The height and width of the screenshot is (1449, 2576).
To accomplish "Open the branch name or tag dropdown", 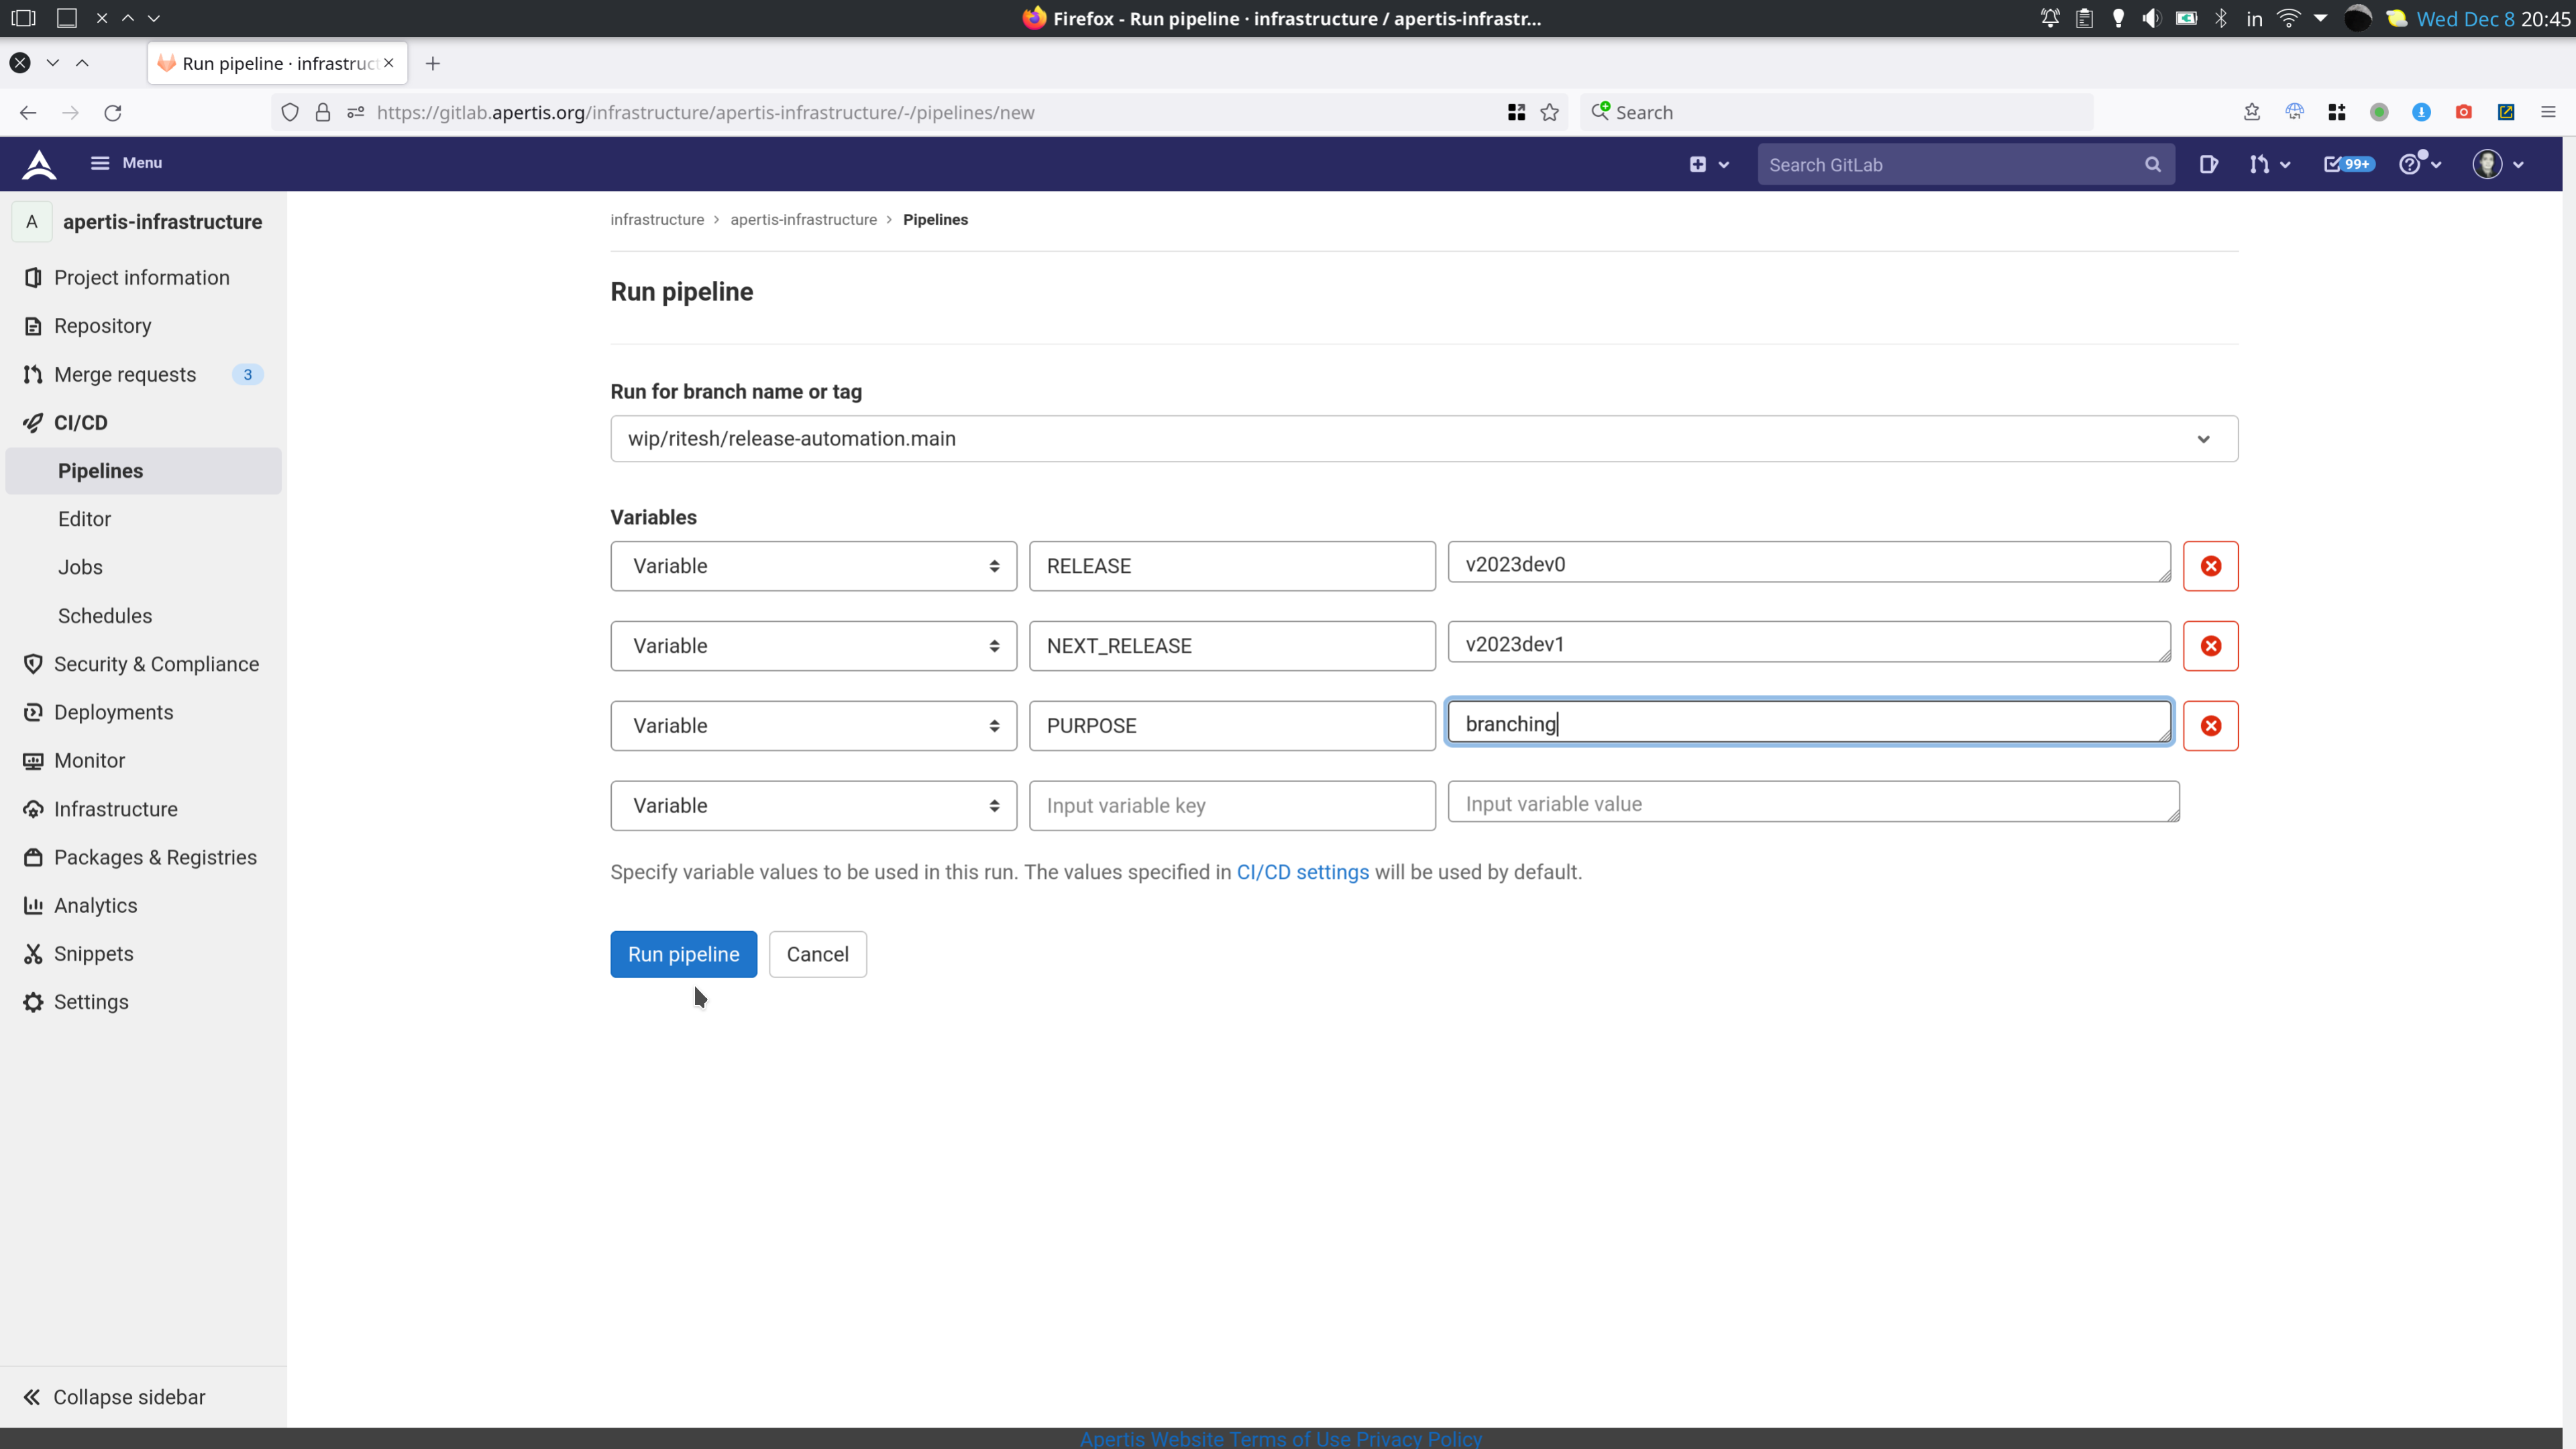I will click(1423, 439).
